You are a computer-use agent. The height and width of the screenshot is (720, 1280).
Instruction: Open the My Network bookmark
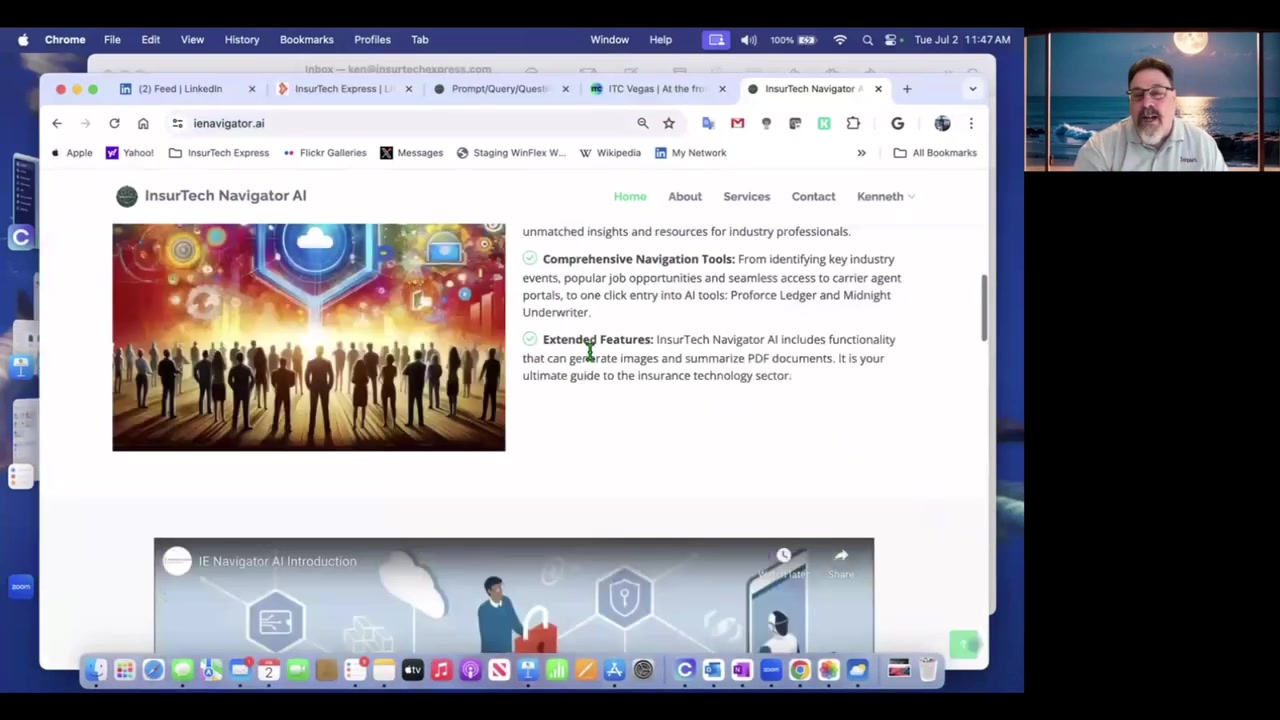[690, 153]
